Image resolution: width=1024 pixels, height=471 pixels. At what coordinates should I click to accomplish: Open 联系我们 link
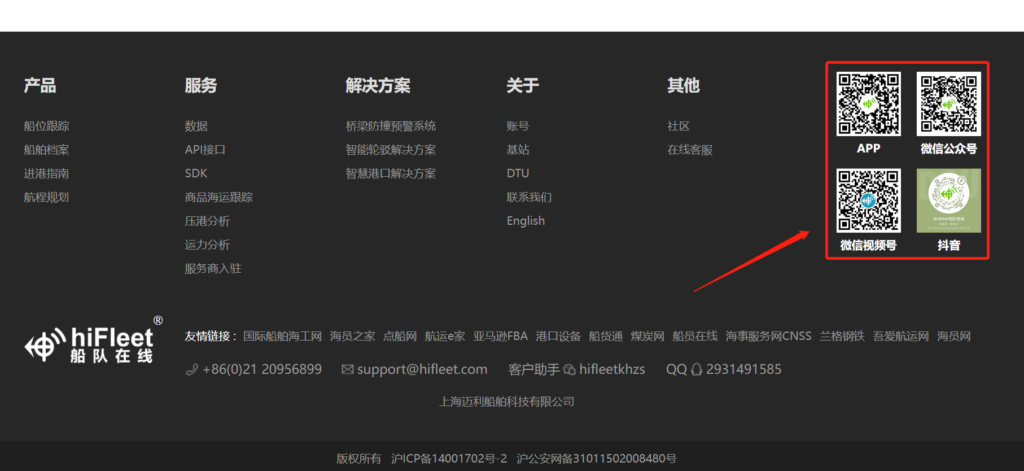click(x=529, y=197)
